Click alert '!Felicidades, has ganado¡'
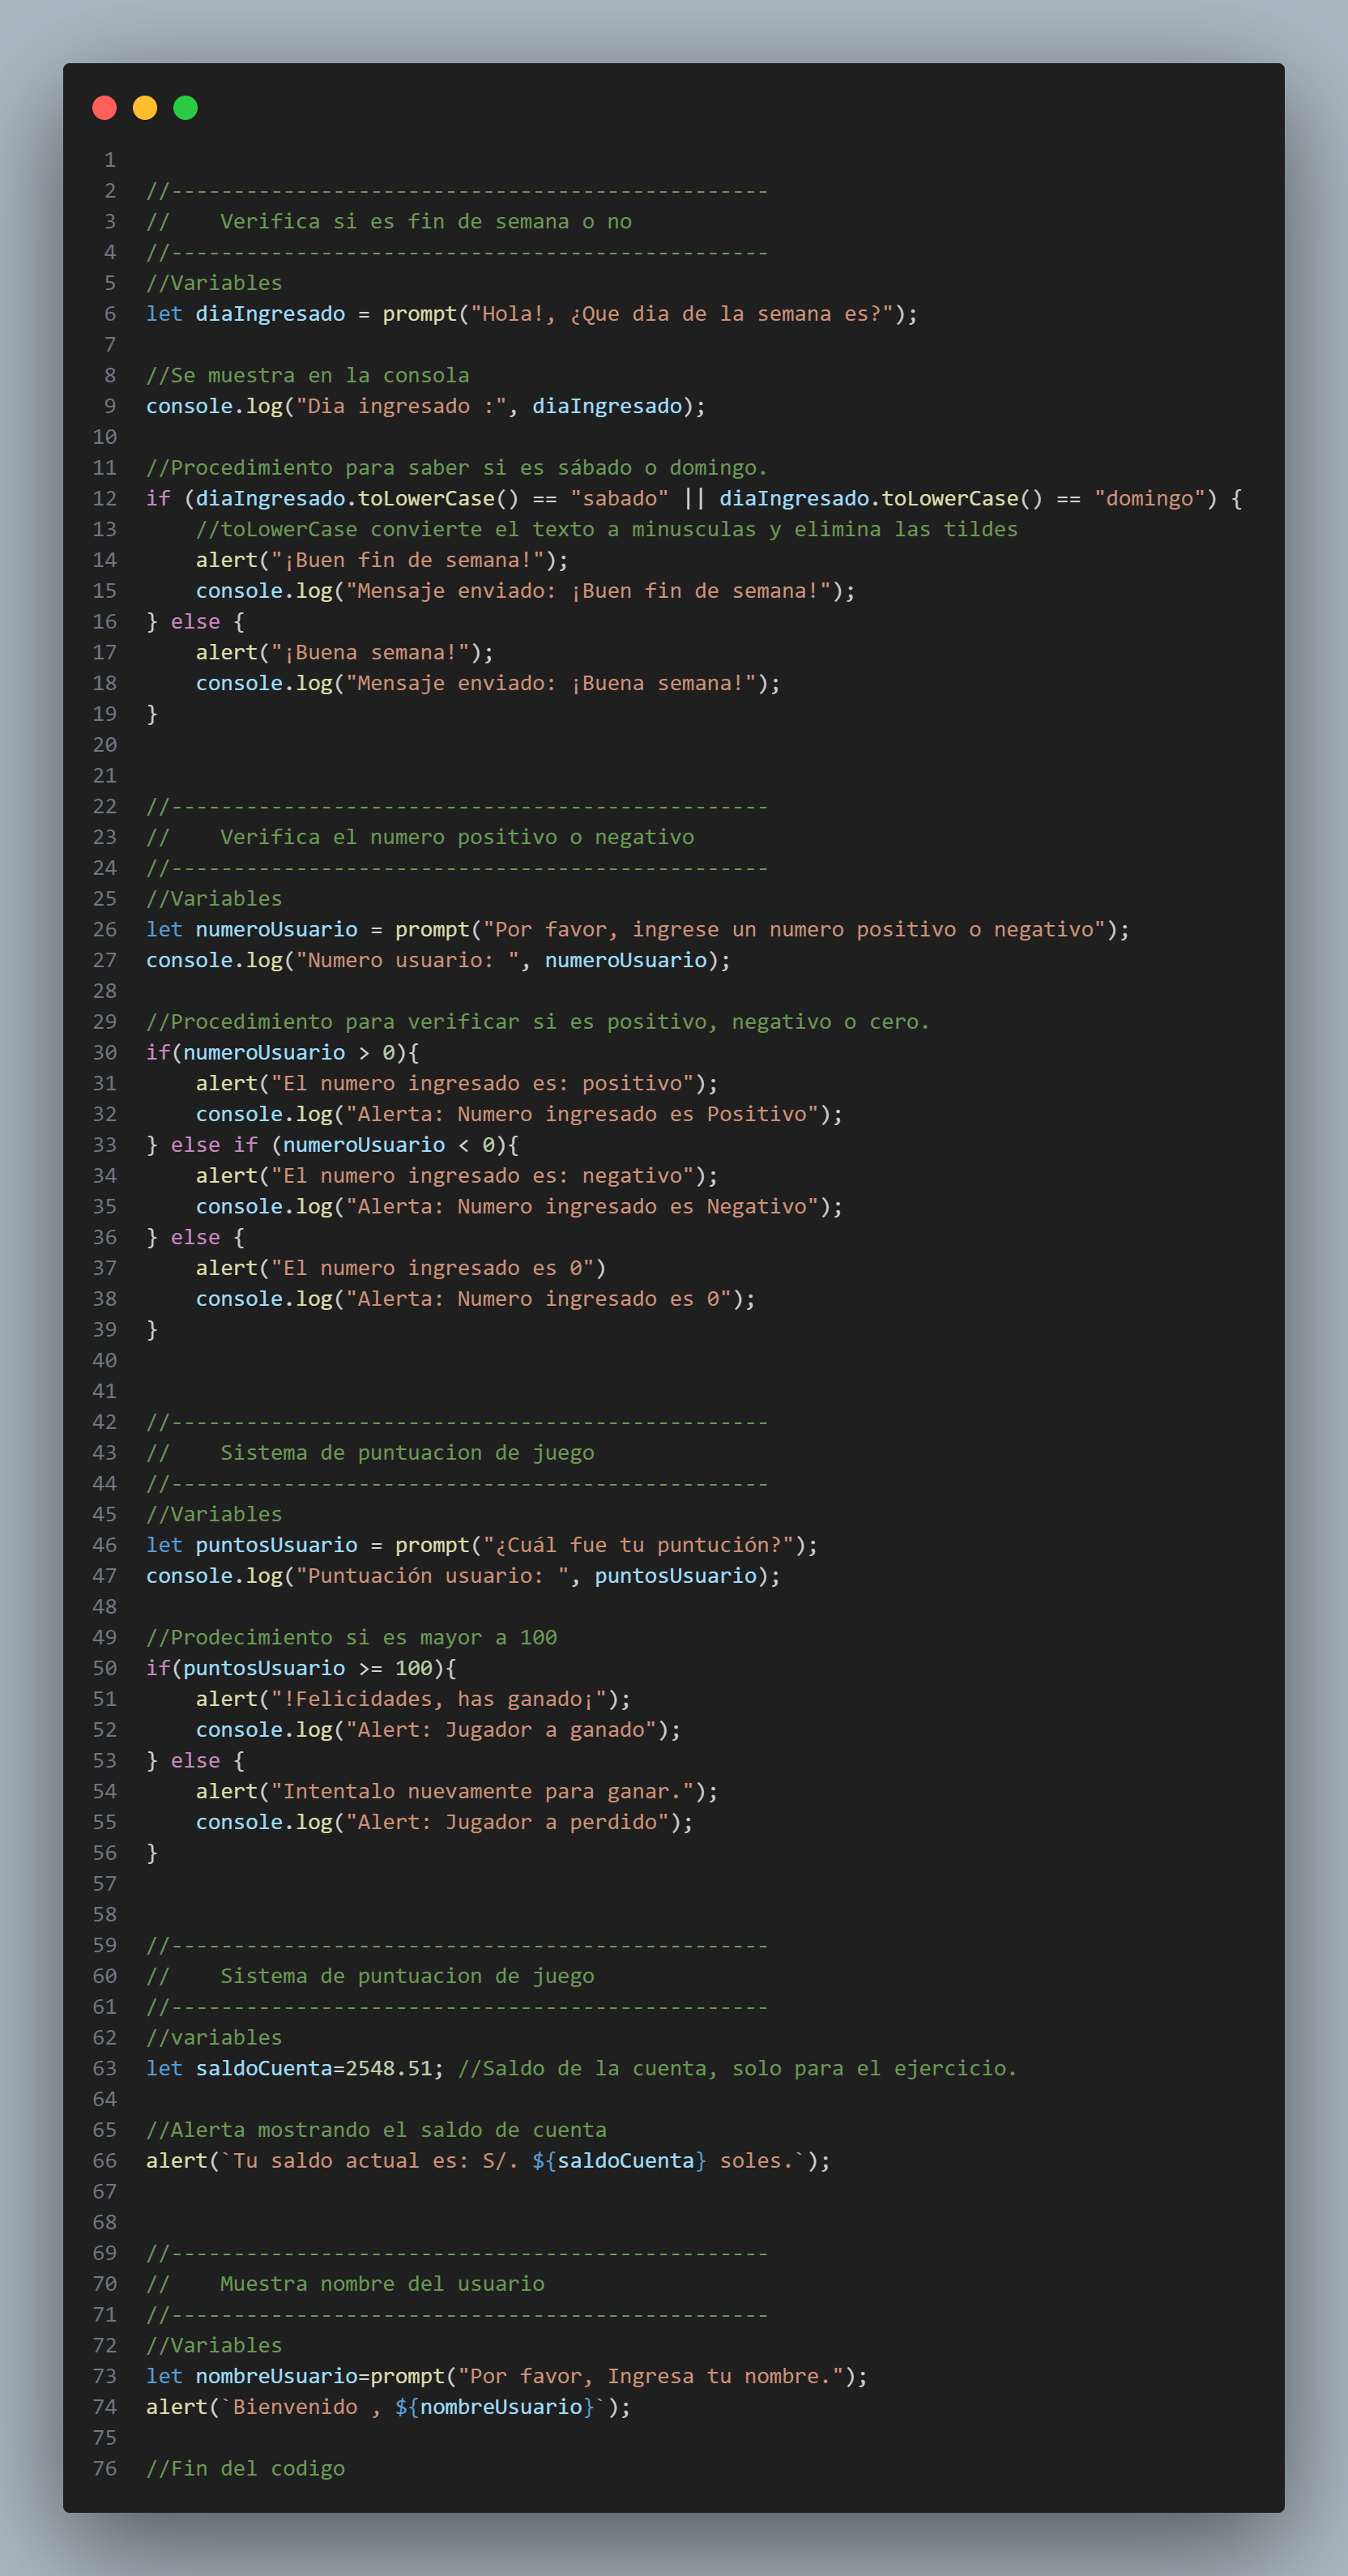 (413, 1699)
